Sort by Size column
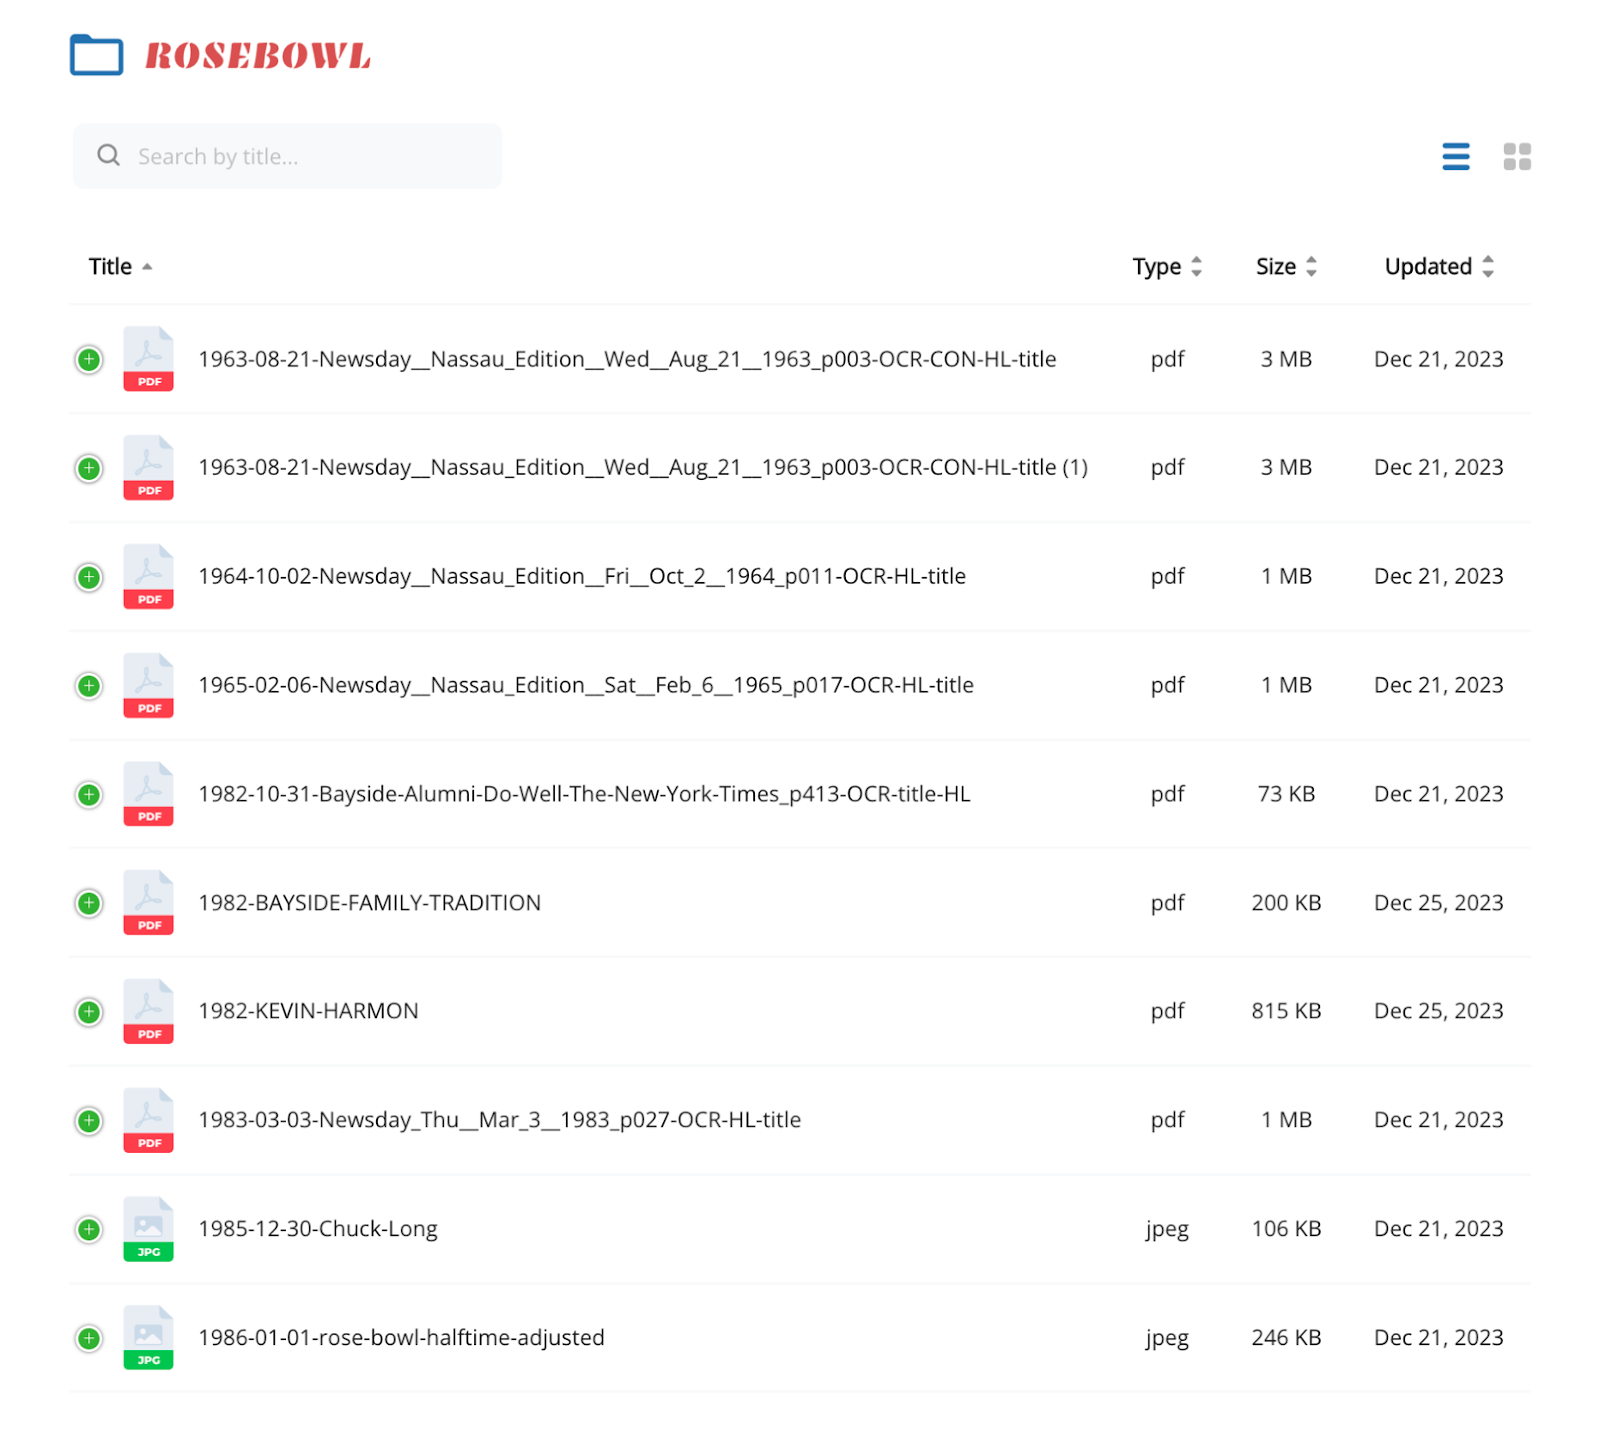 tap(1286, 266)
